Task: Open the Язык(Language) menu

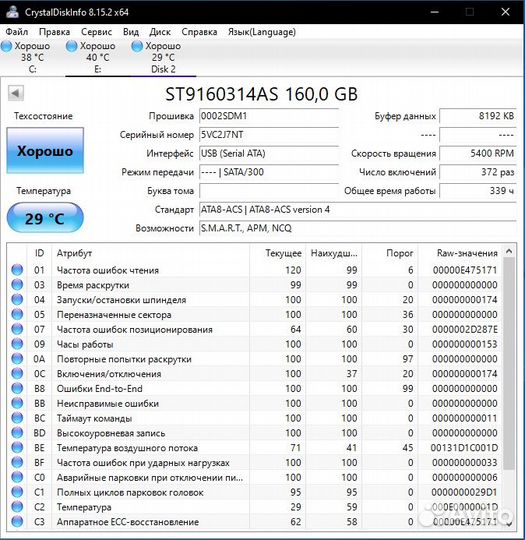Action: (x=262, y=32)
